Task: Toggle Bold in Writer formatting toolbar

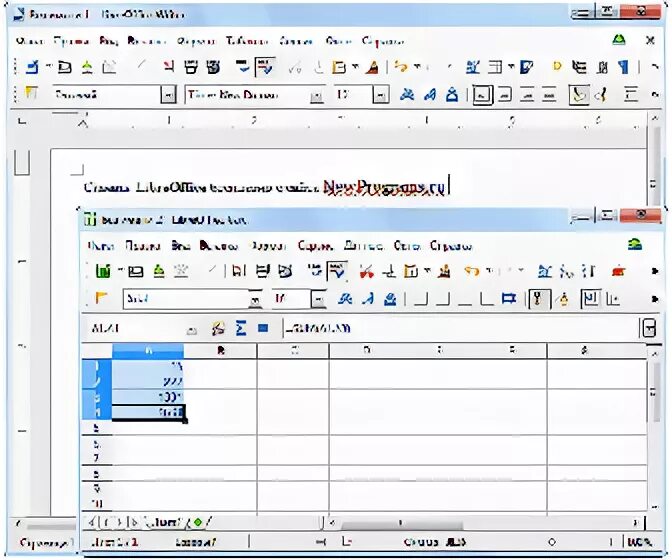Action: tap(407, 94)
